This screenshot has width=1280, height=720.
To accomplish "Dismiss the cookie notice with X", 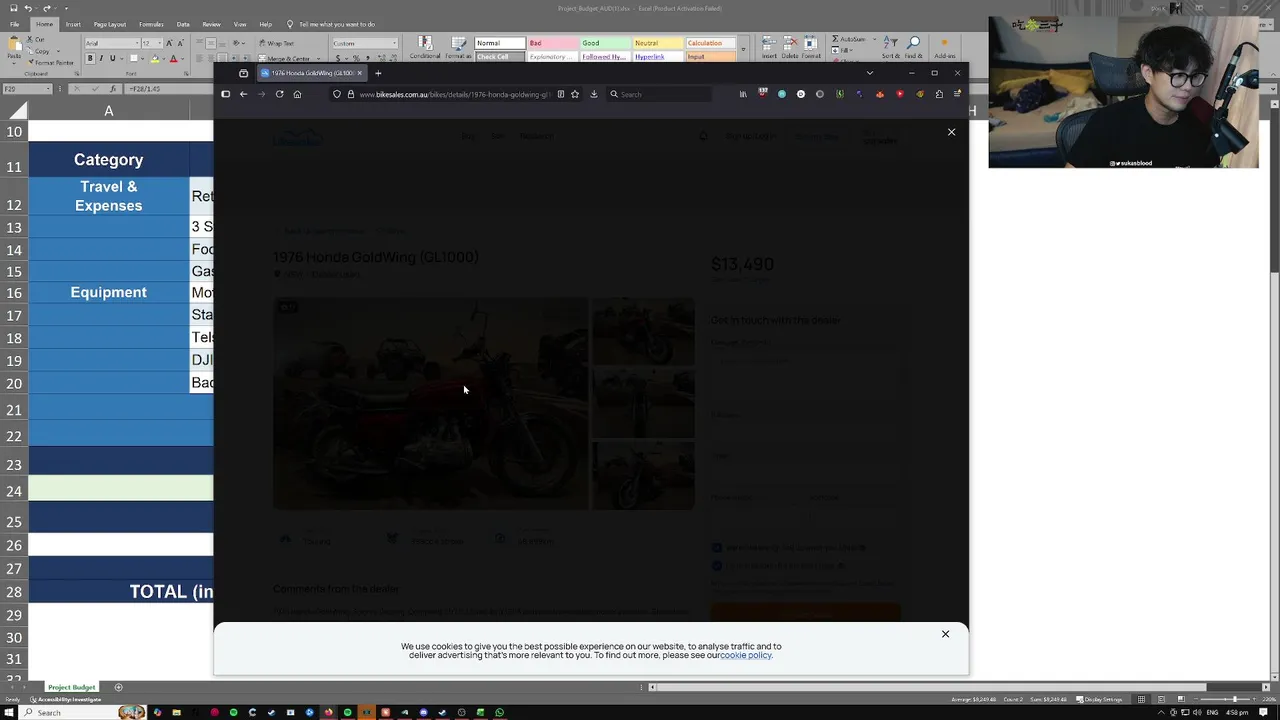I will 945,634.
